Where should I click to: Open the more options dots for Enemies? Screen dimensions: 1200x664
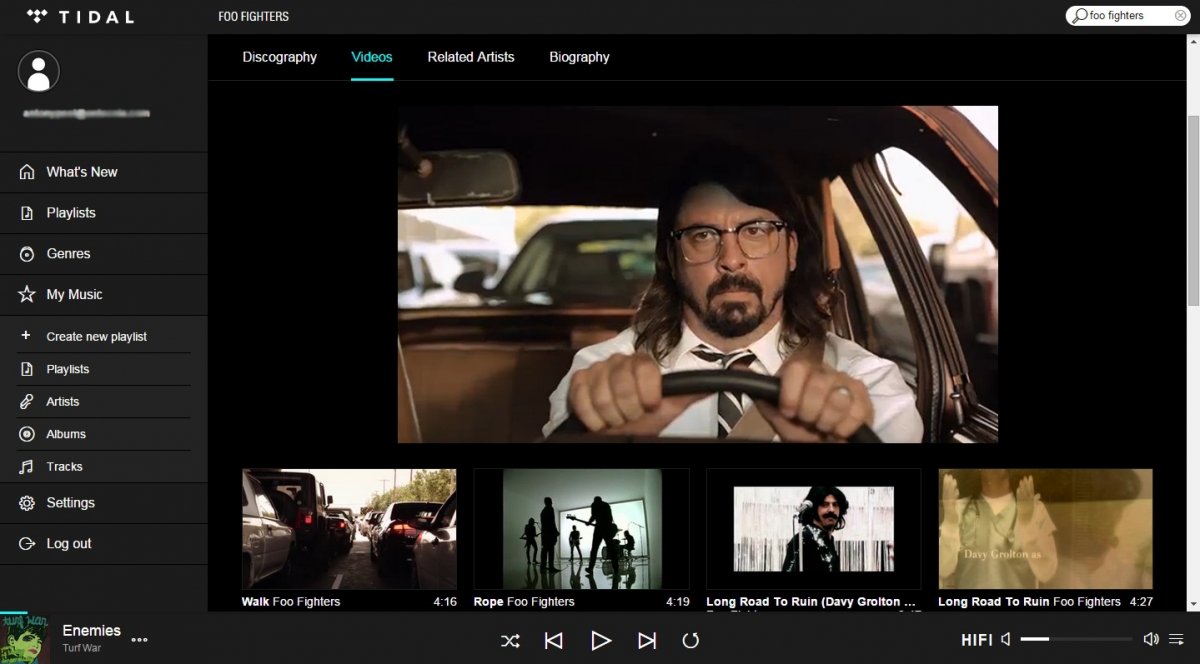(x=139, y=640)
